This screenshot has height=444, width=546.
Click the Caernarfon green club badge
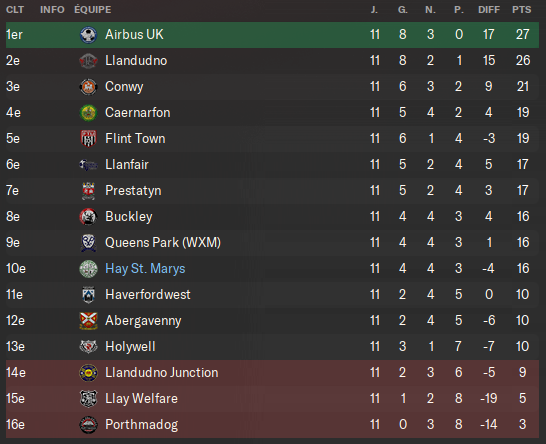click(88, 113)
